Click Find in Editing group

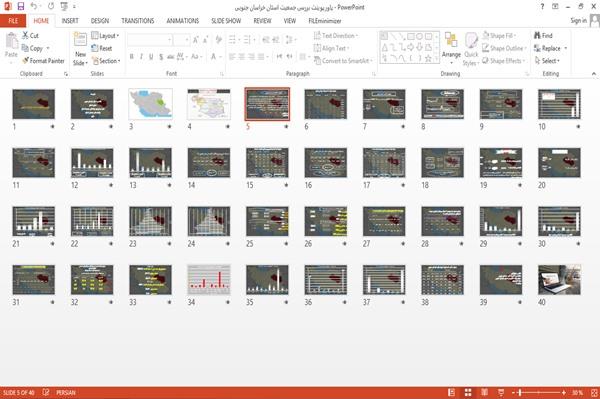pyautogui.click(x=543, y=36)
